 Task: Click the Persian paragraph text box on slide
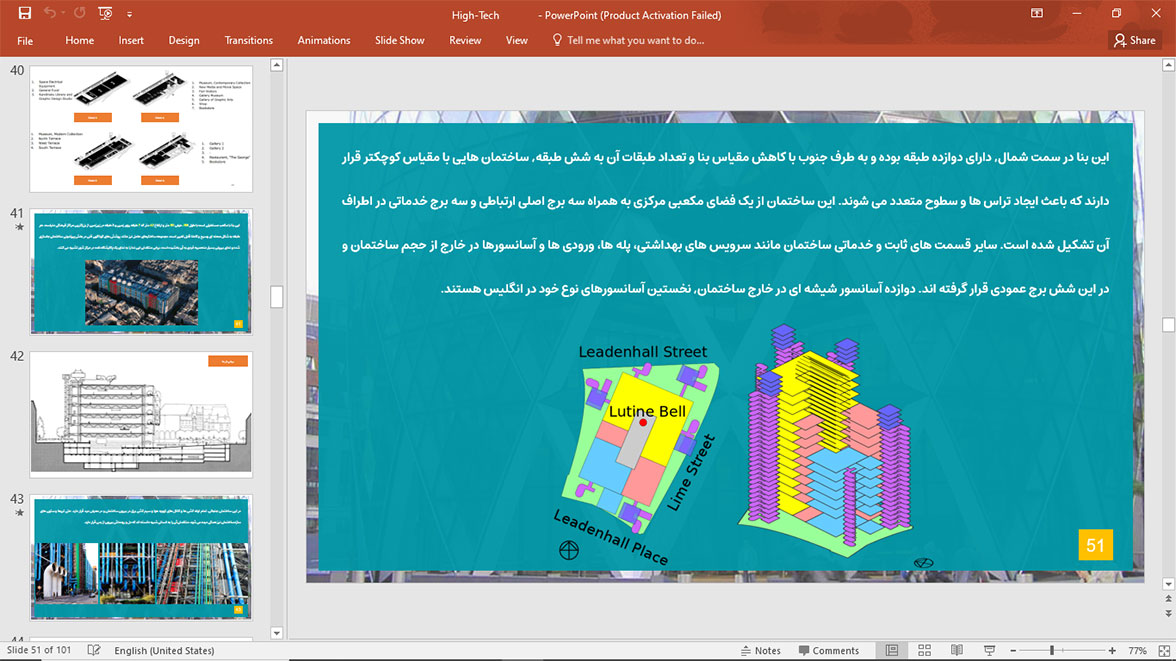[725, 223]
